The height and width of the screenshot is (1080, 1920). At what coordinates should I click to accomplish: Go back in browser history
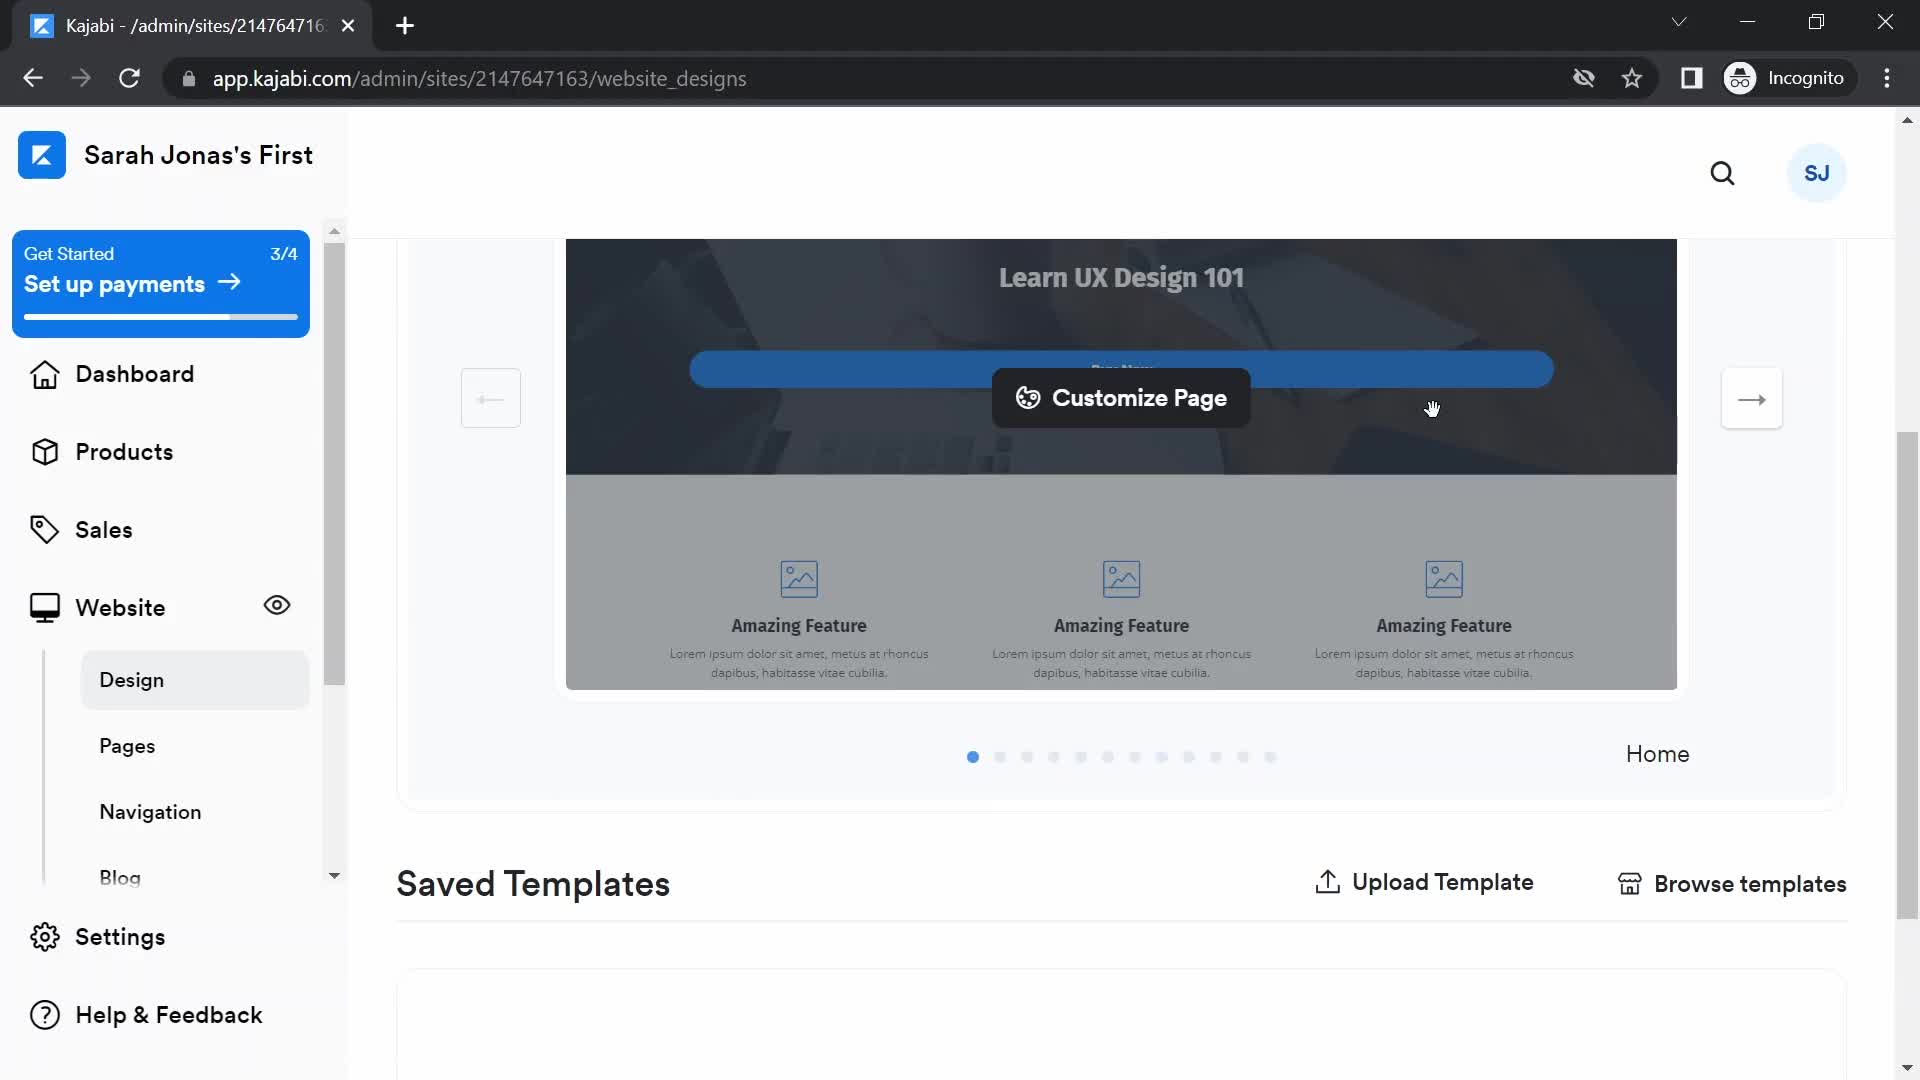point(33,78)
